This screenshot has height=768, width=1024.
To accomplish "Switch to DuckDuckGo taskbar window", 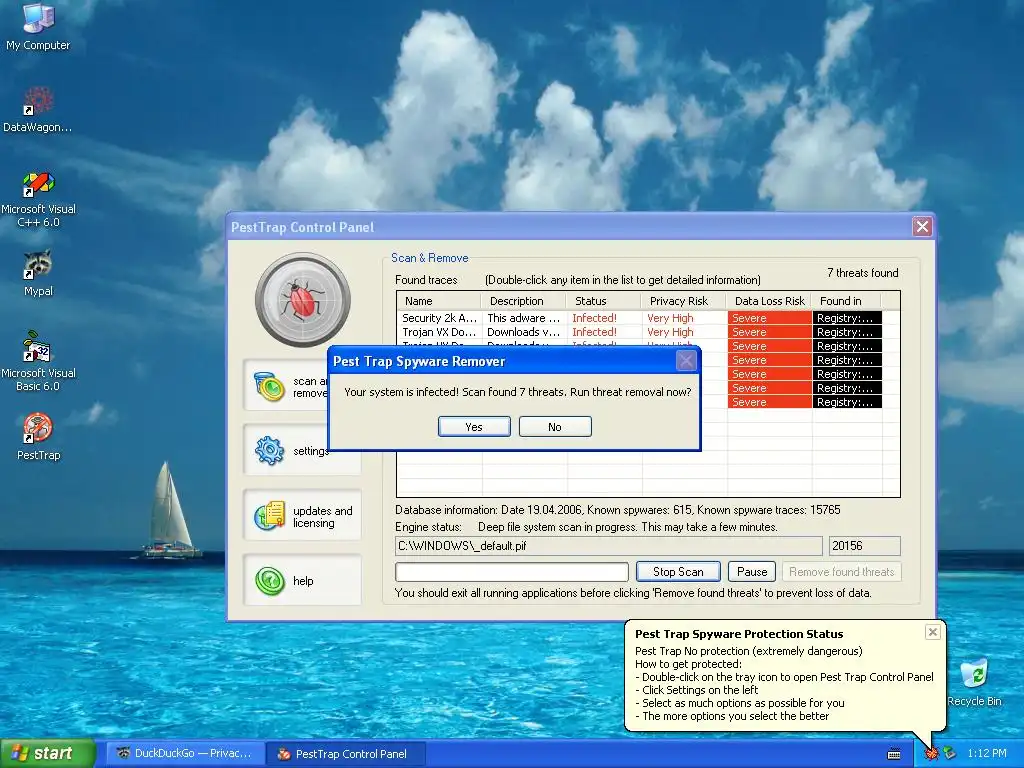I will (185, 754).
